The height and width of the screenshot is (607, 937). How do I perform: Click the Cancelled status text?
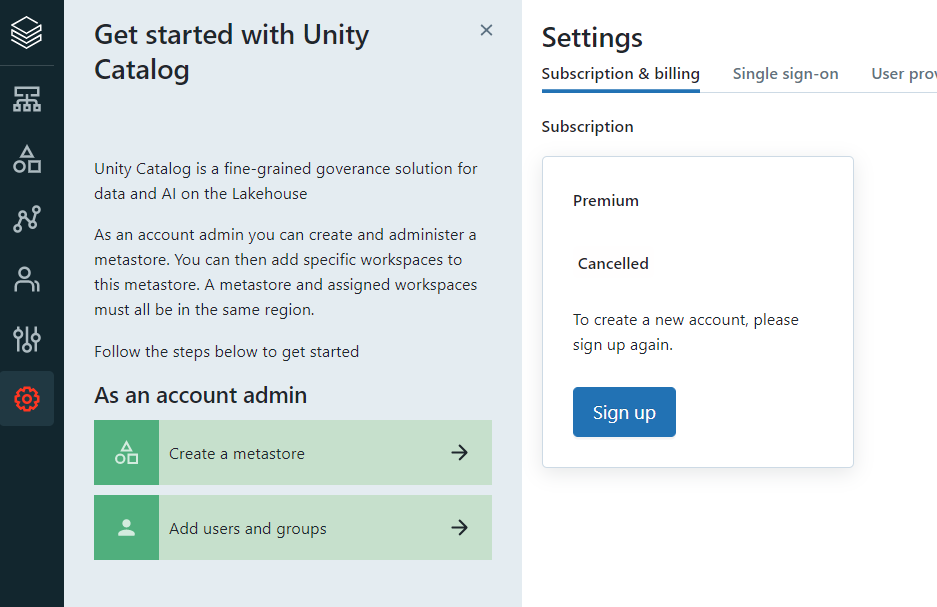point(613,263)
